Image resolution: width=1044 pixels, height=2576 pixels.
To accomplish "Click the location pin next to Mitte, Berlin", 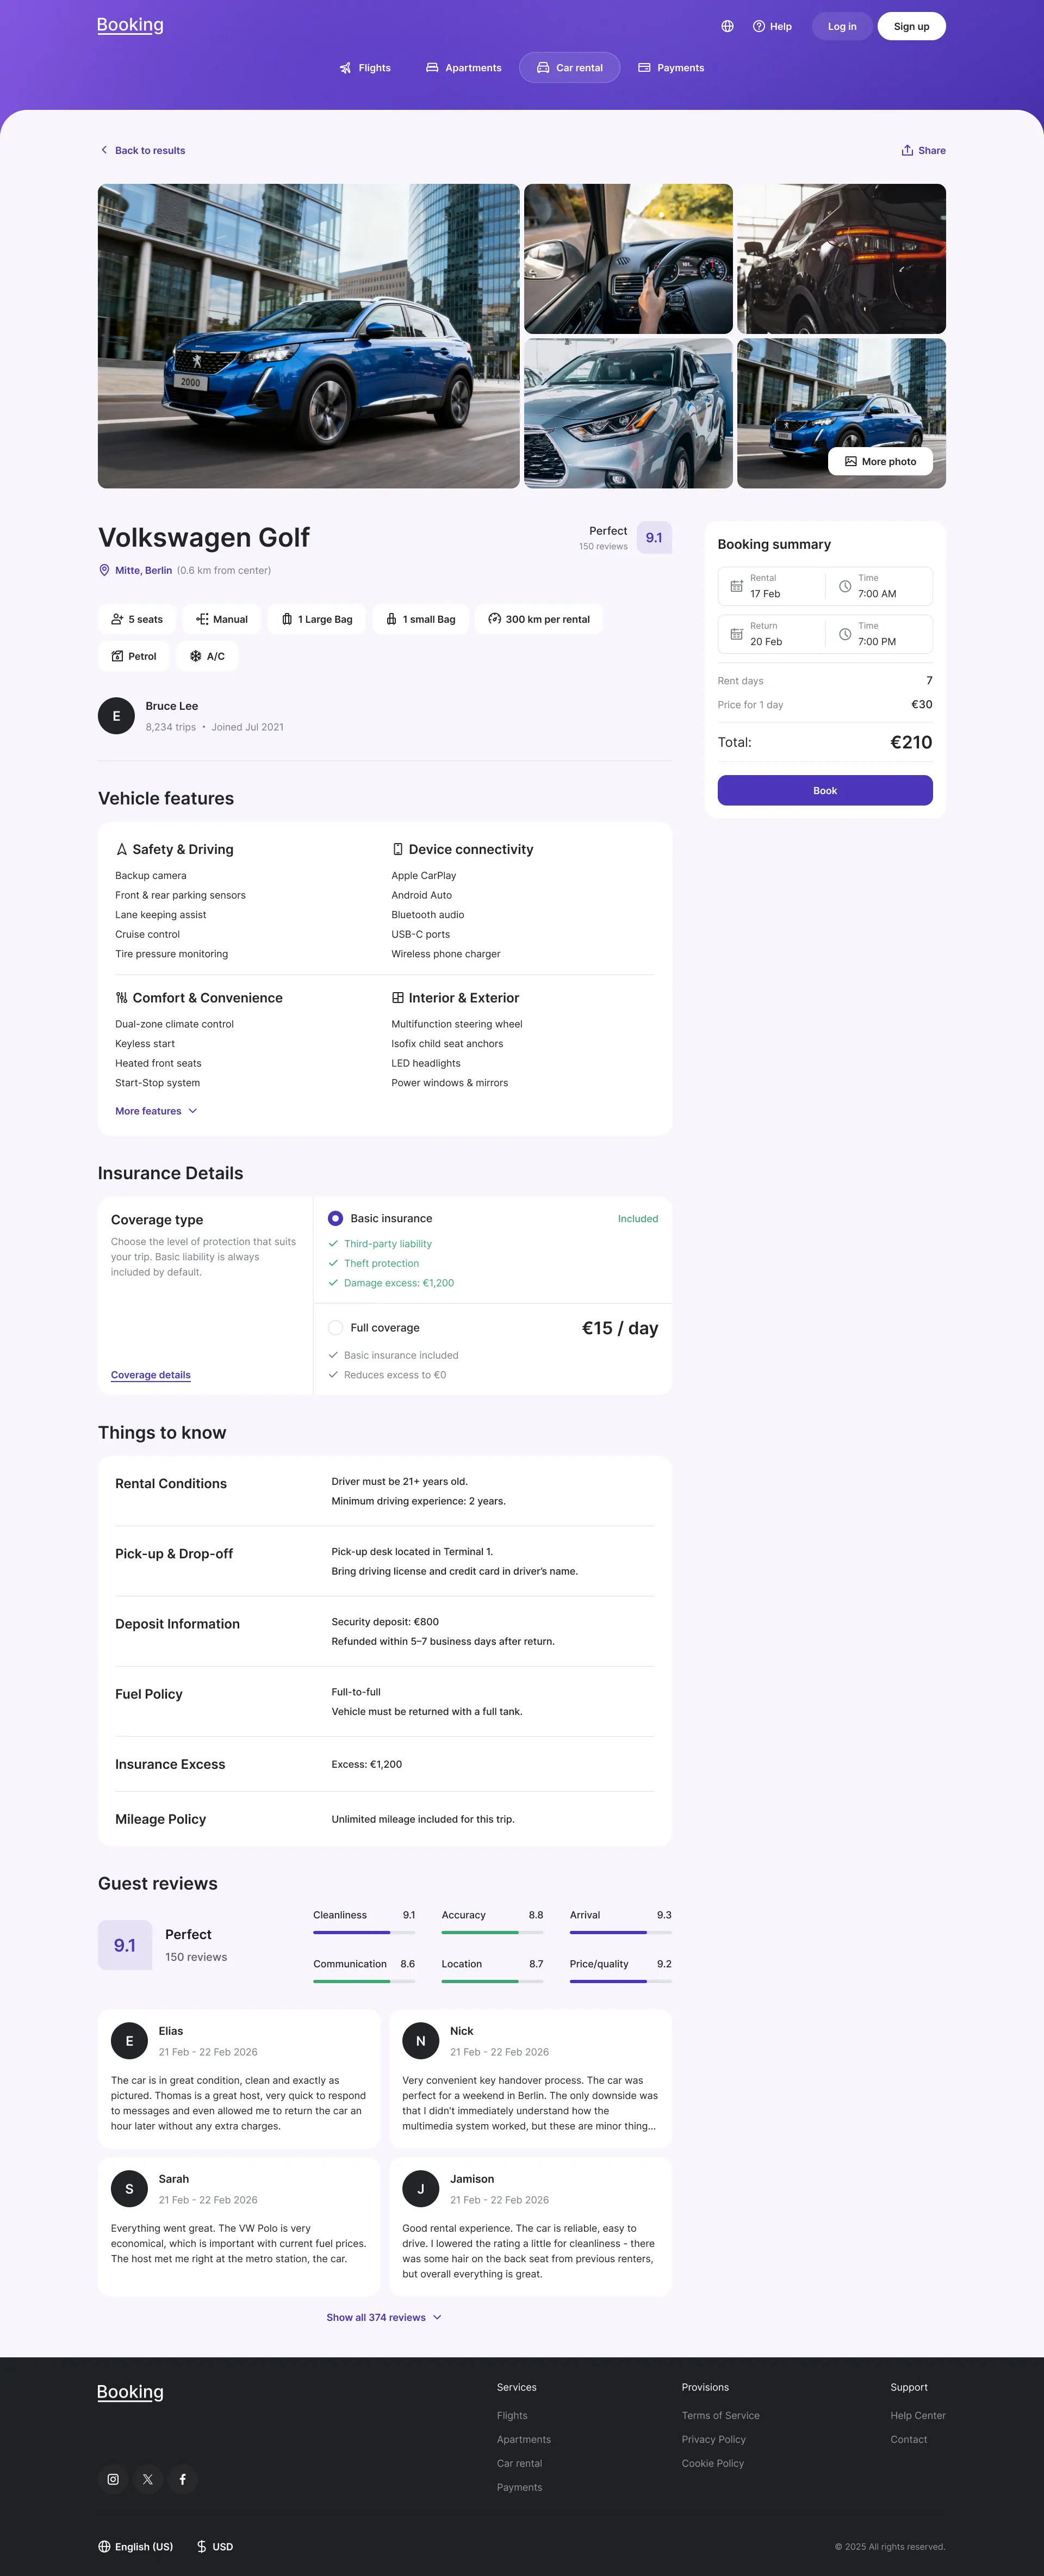I will pos(104,570).
